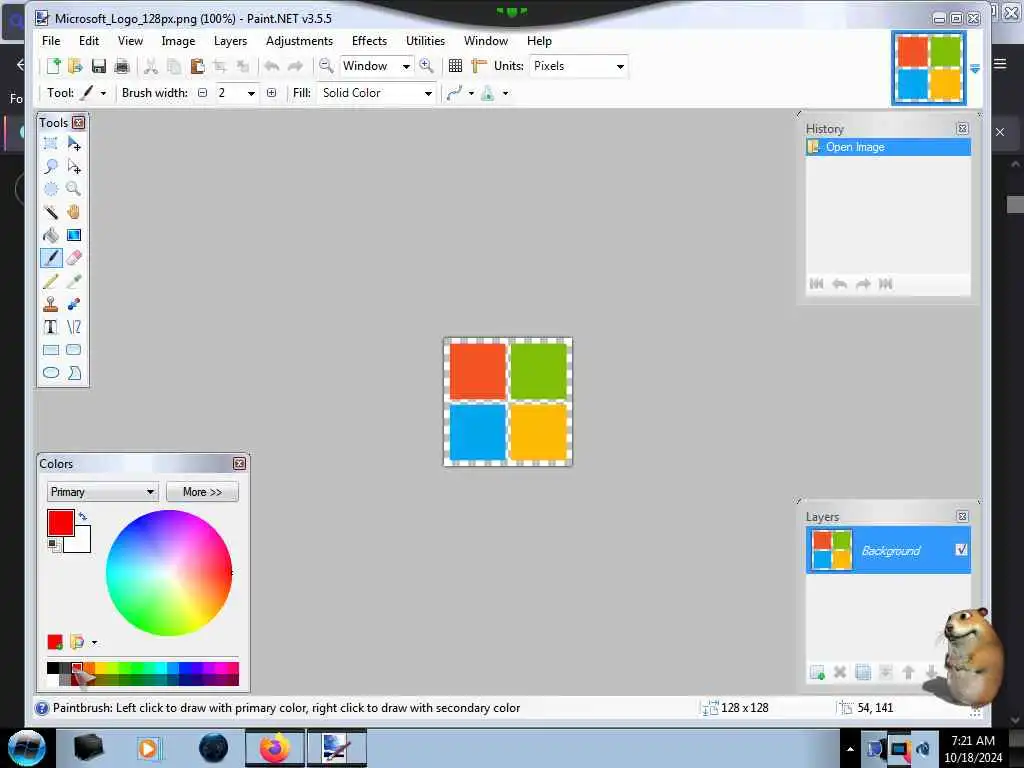Select the Recolor tool
This screenshot has height=768, width=1024.
coord(74,304)
